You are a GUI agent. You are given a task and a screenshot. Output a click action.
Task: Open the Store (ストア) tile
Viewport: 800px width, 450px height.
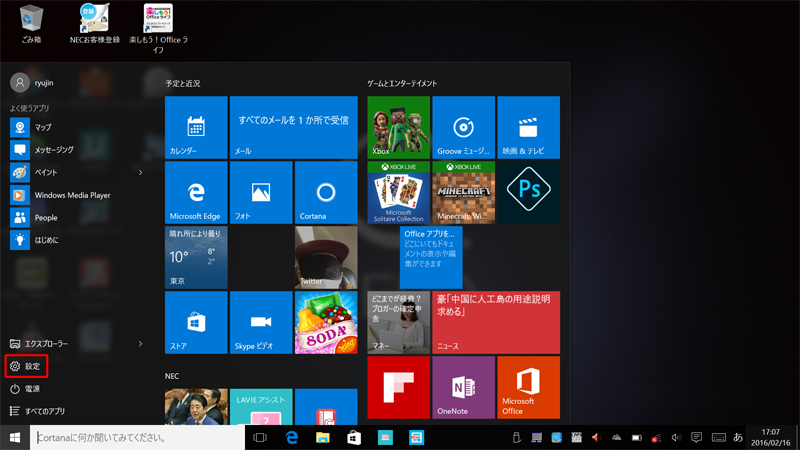[196, 322]
